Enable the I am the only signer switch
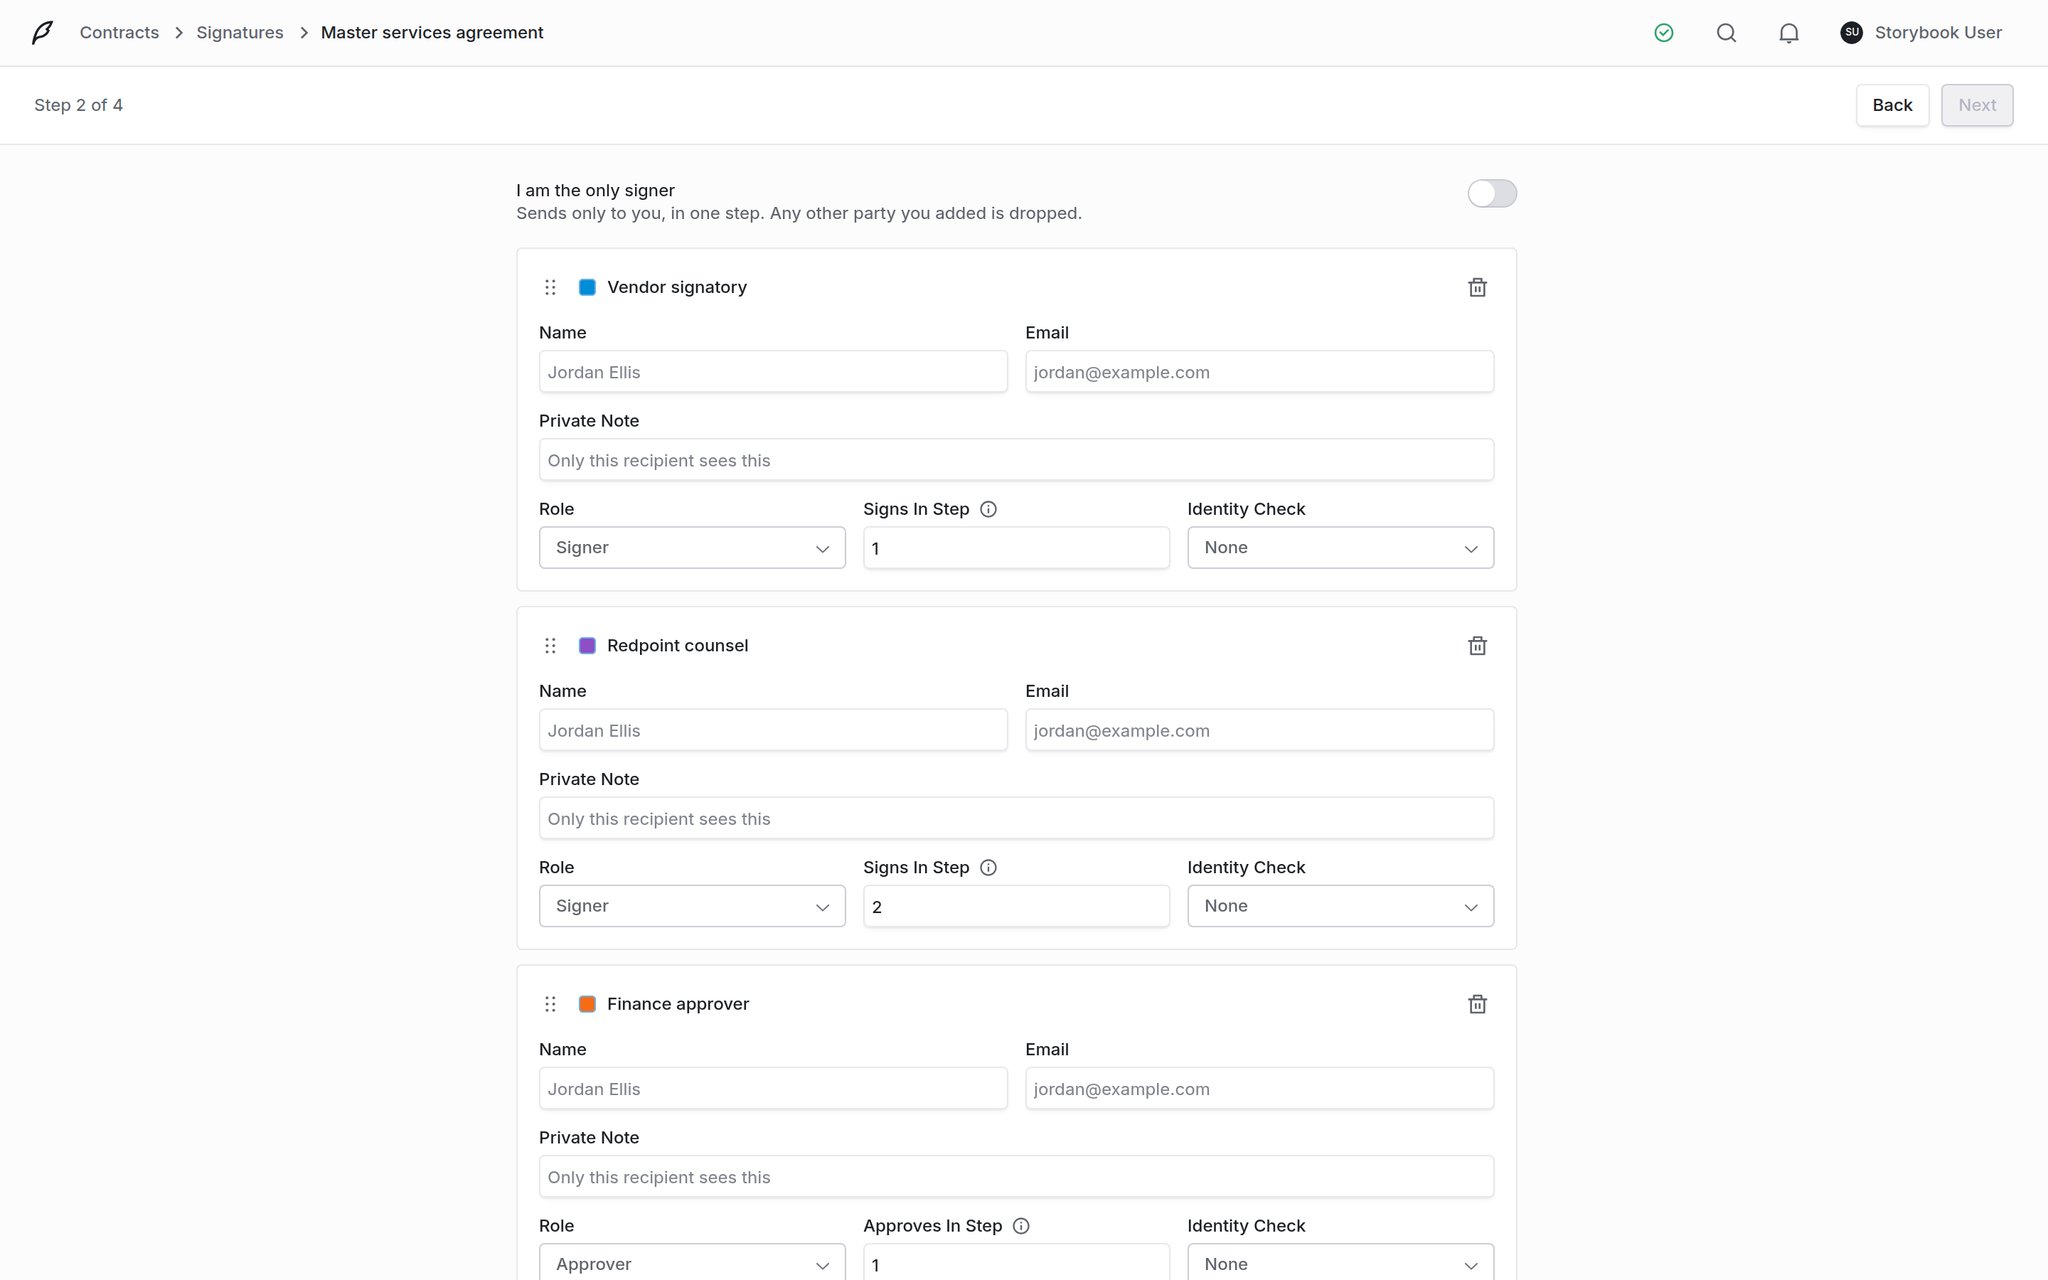Screen dimensions: 2048x1280 (x=1492, y=193)
